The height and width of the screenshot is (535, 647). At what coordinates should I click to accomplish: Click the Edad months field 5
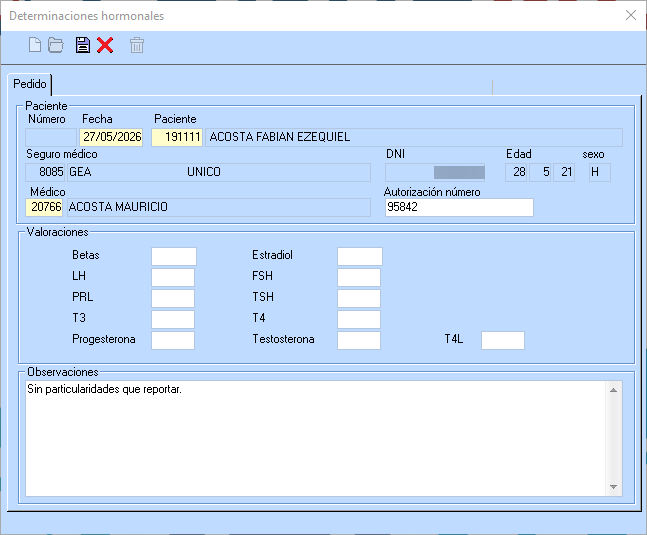541,172
